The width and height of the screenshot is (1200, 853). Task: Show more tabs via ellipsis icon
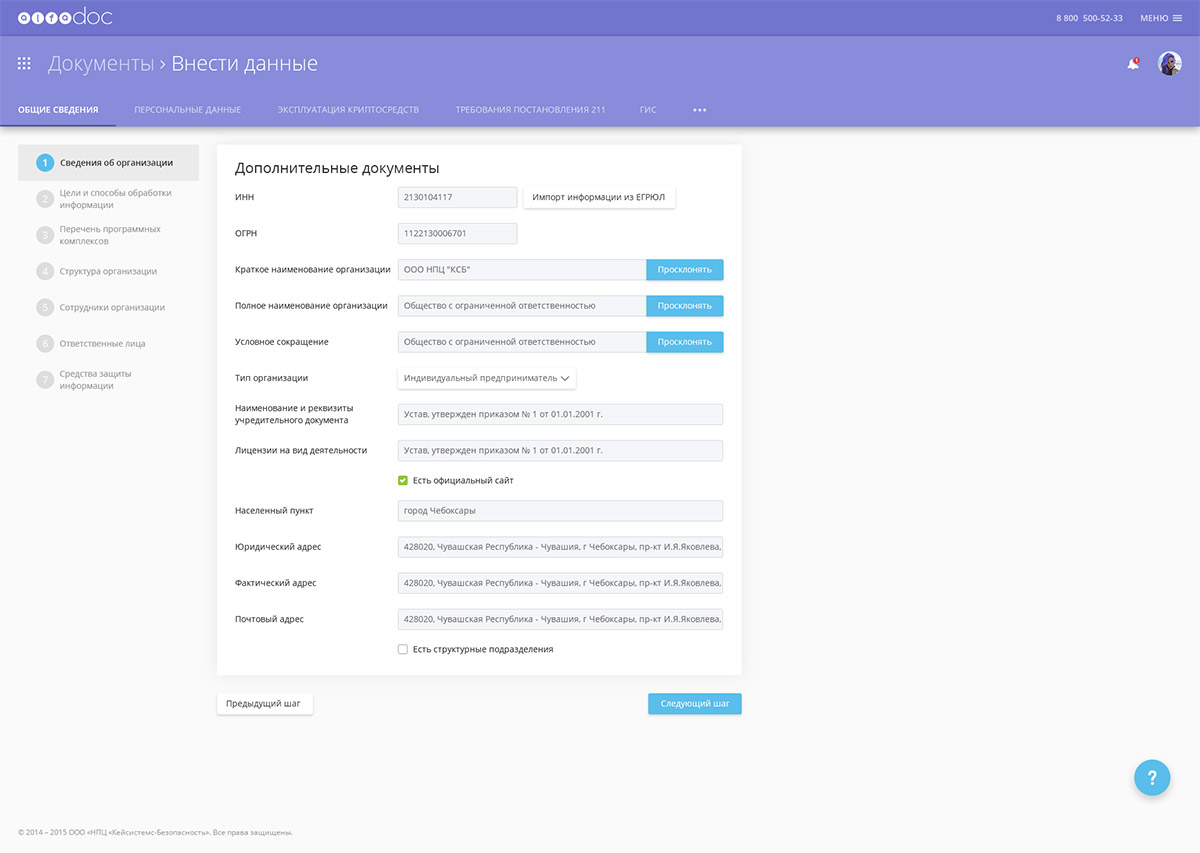[x=700, y=110]
